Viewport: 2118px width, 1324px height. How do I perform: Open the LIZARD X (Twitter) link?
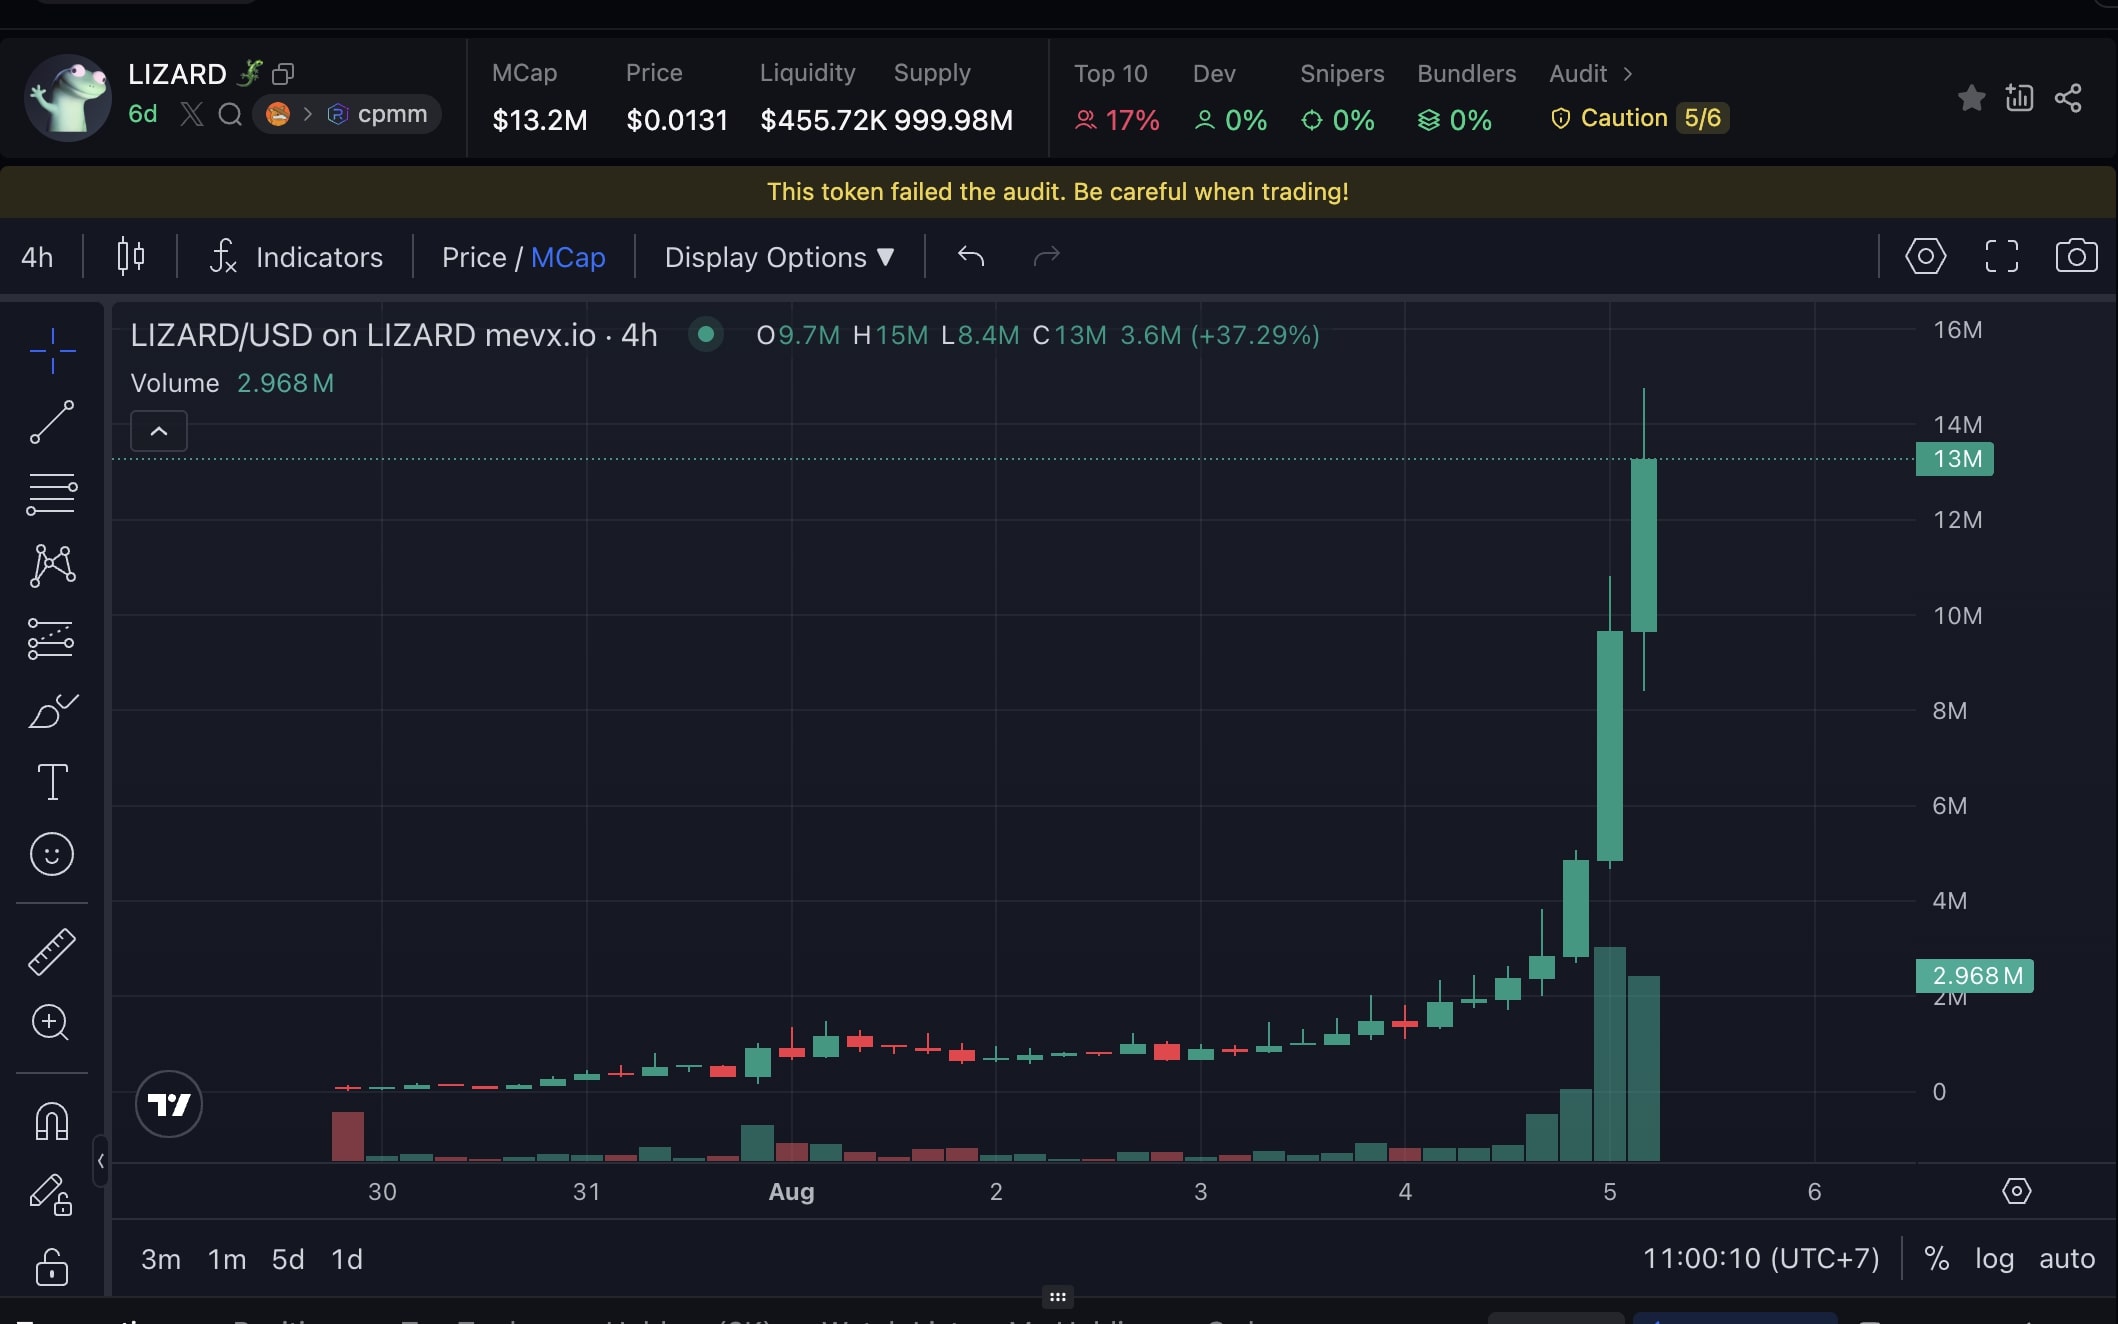pyautogui.click(x=191, y=114)
